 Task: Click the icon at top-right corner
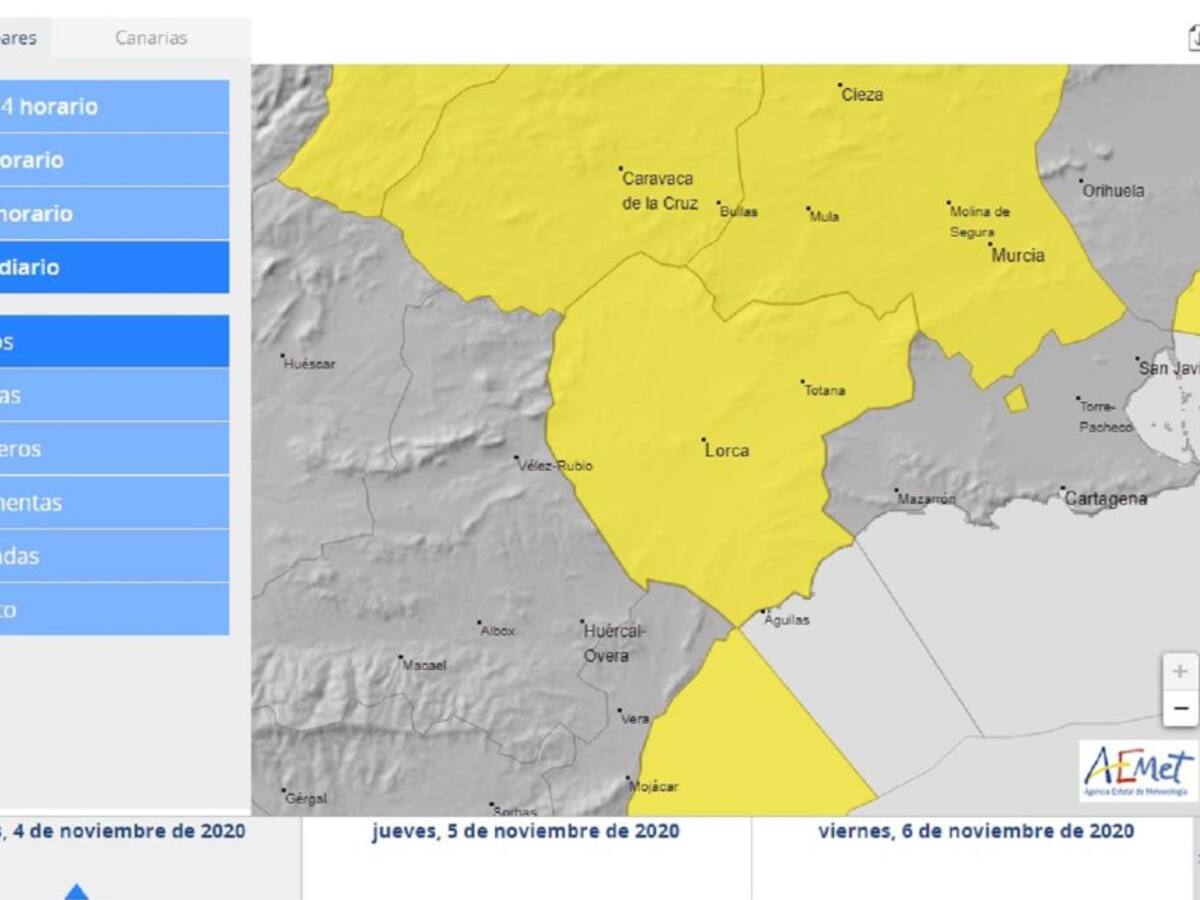pyautogui.click(x=1193, y=38)
